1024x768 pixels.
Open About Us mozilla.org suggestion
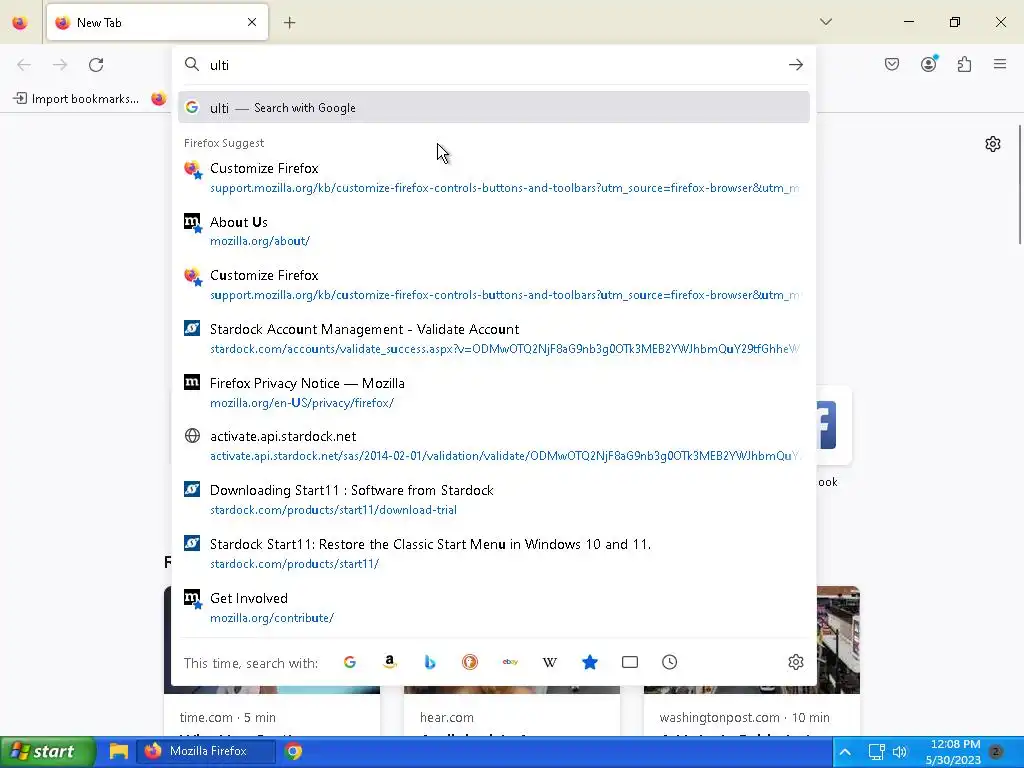click(494, 231)
